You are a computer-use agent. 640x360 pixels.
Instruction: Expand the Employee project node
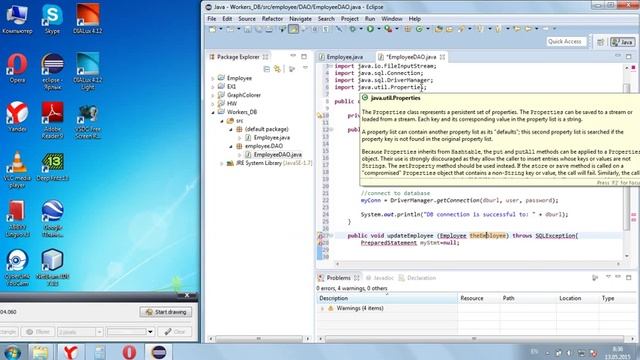point(213,78)
